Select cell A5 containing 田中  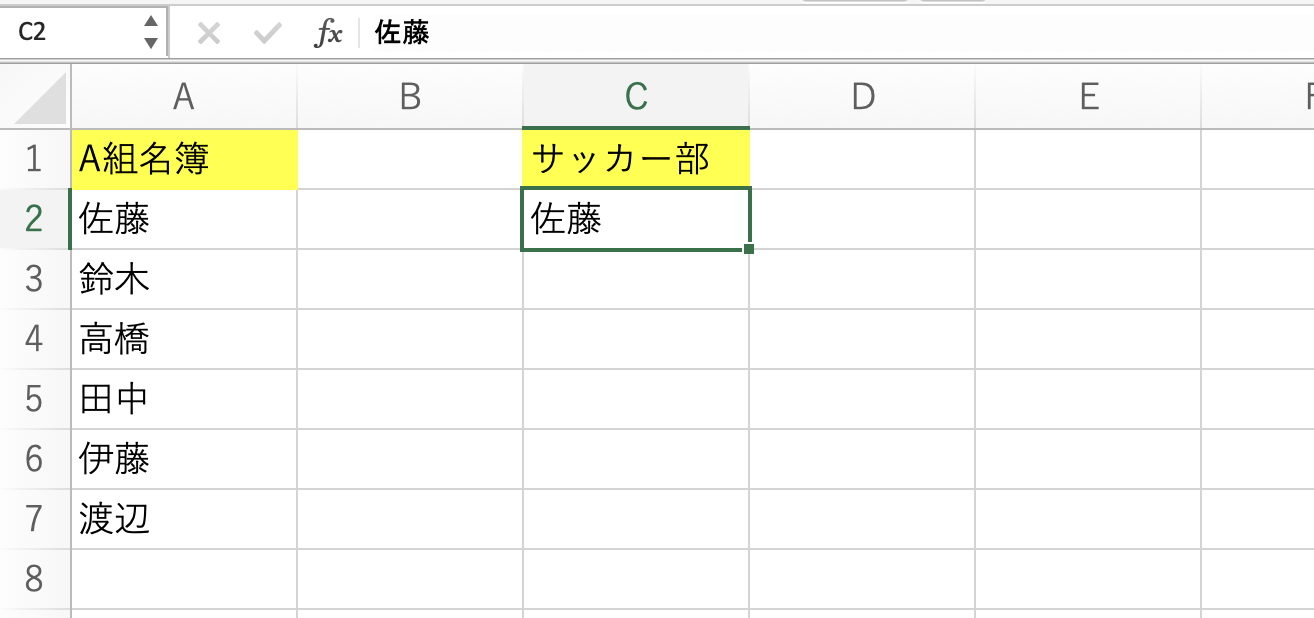[183, 398]
